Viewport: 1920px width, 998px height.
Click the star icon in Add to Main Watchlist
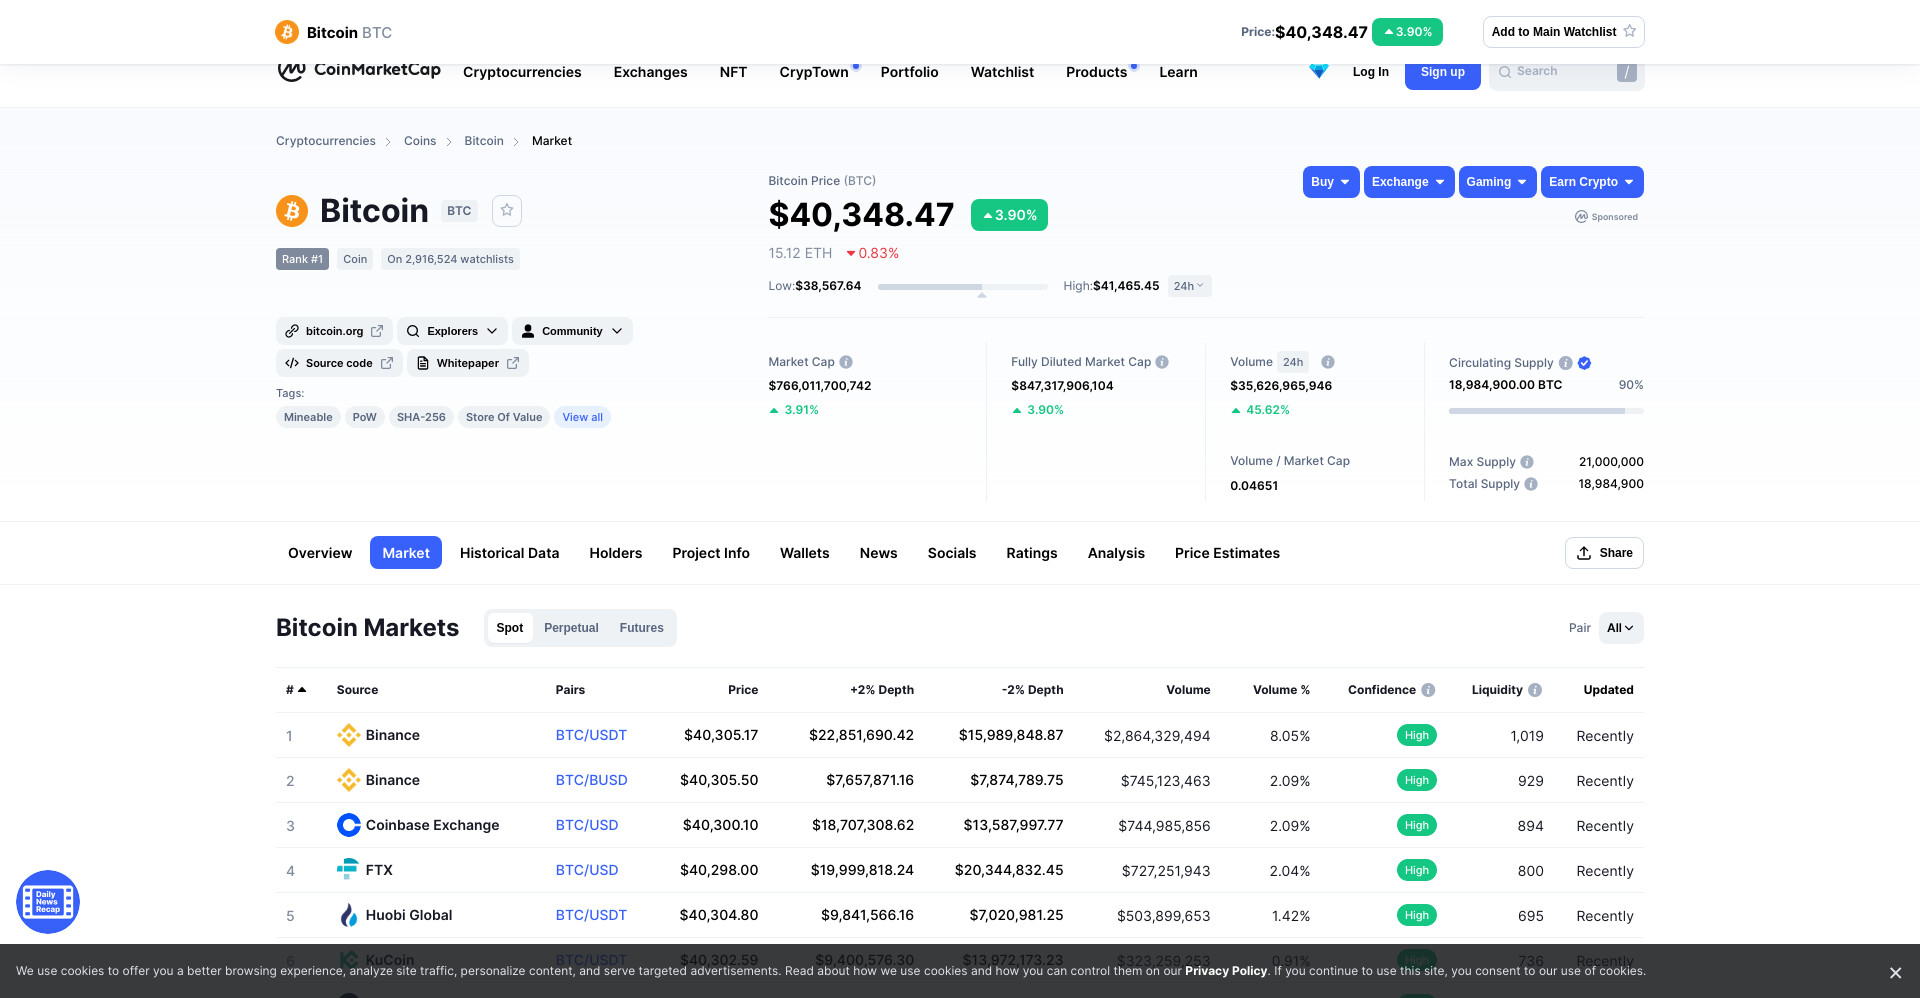click(1630, 31)
